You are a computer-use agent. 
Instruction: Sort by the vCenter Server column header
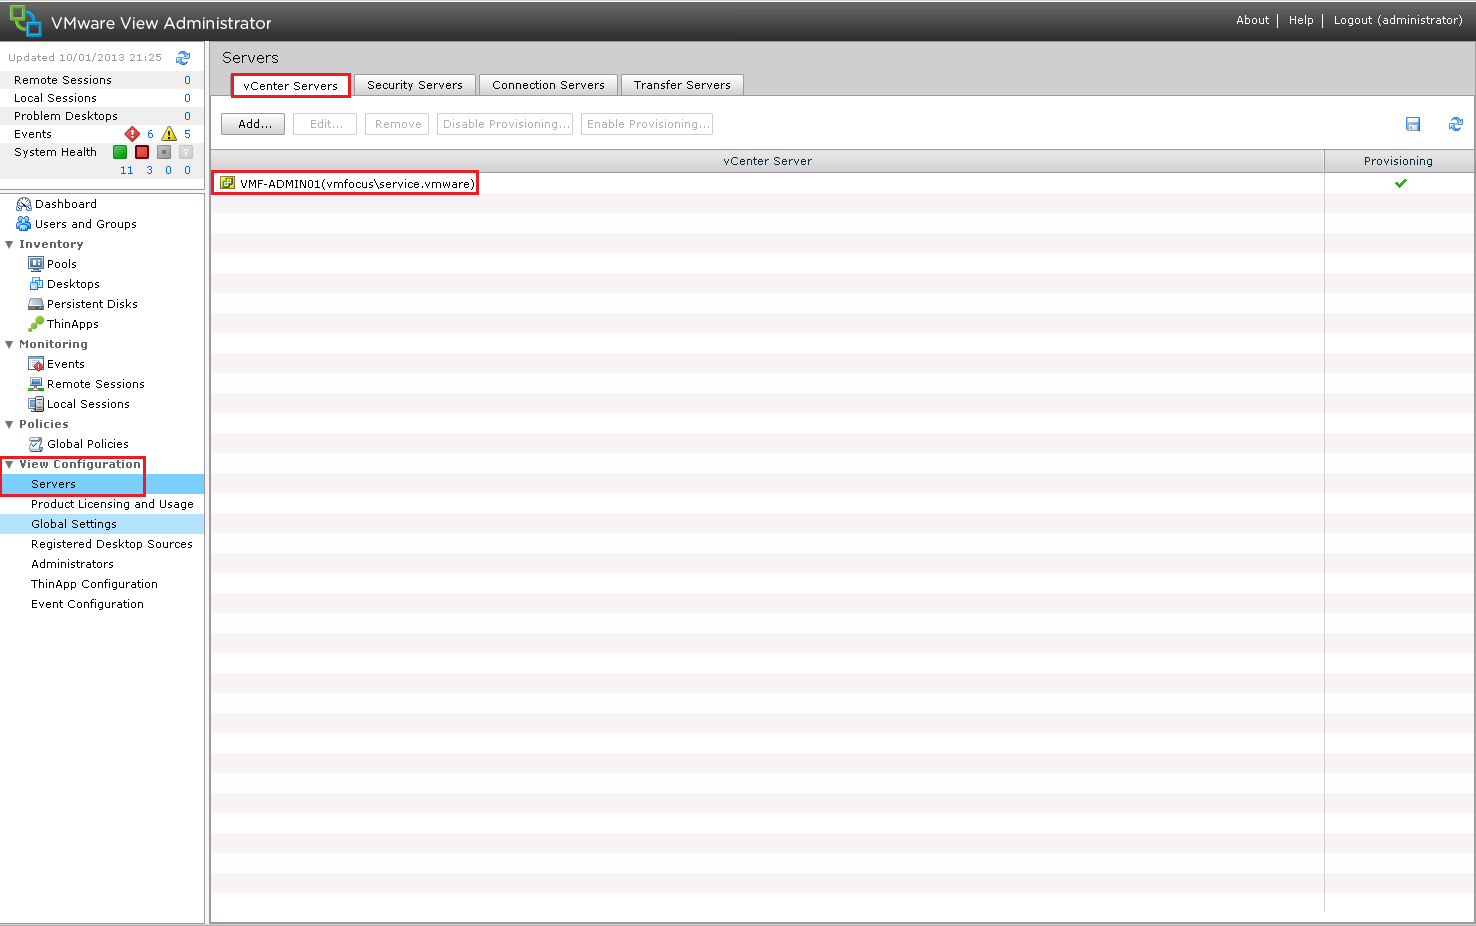[767, 161]
